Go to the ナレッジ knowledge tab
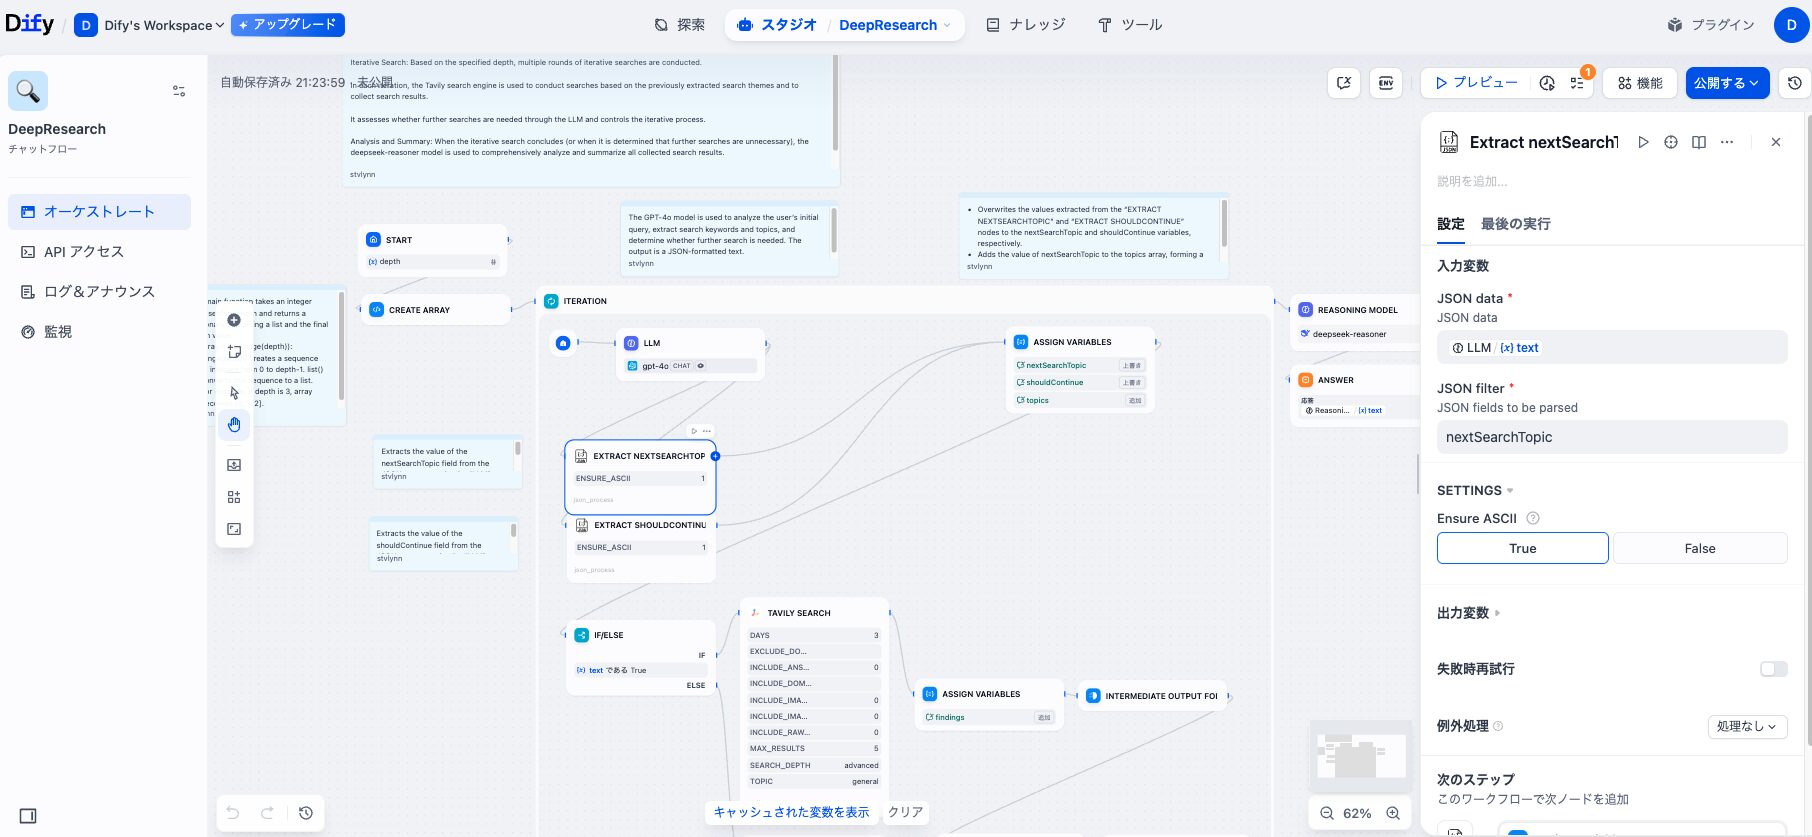 click(1026, 25)
